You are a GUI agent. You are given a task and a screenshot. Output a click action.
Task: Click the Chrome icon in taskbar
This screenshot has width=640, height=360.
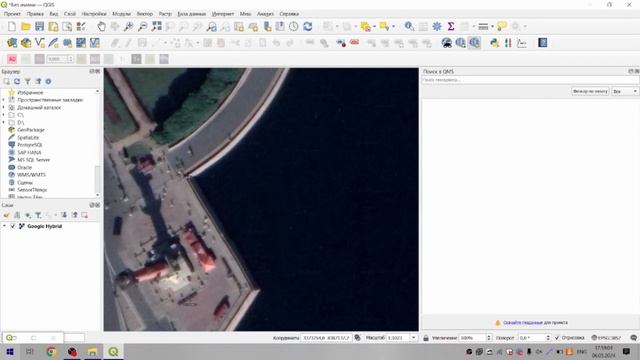click(x=51, y=351)
